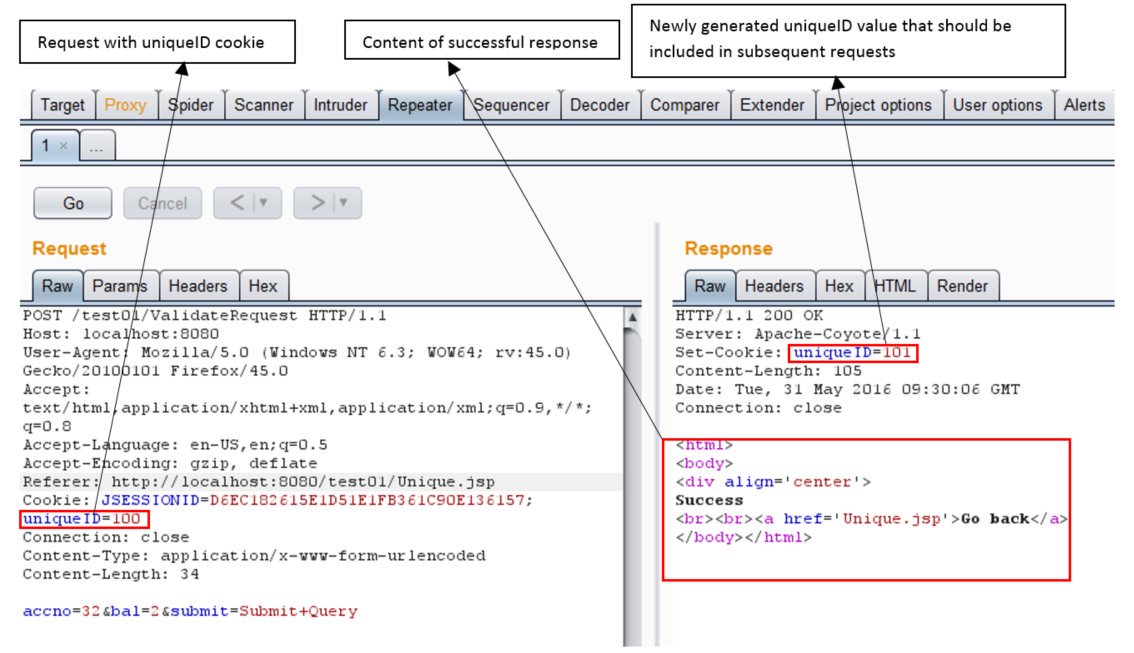Open back history dropdown arrow

264,203
